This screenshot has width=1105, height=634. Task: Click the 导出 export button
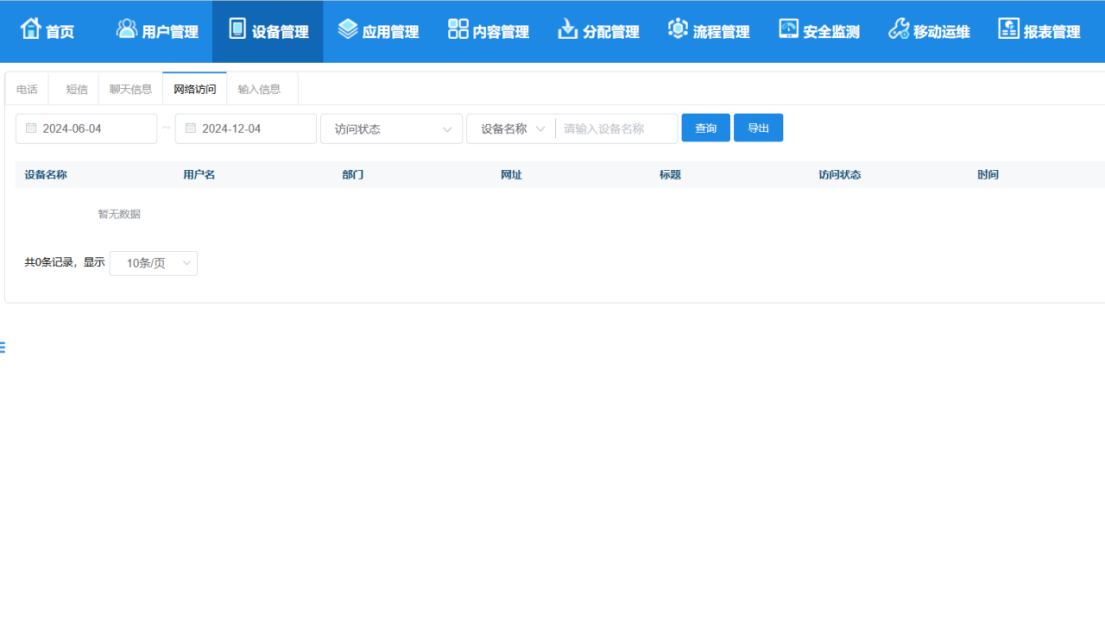pyautogui.click(x=758, y=128)
